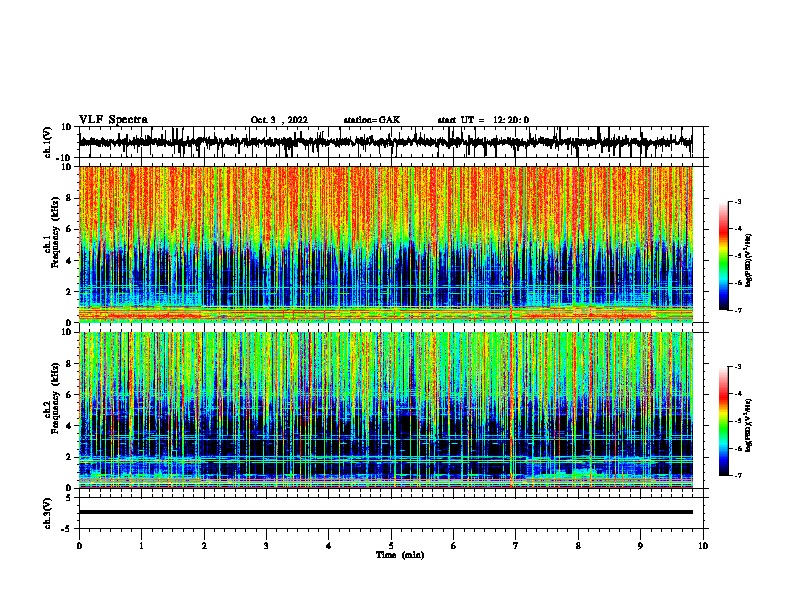Click the ch.2 color bar log(PSD) unit label
This screenshot has width=792, height=612.
click(x=748, y=425)
